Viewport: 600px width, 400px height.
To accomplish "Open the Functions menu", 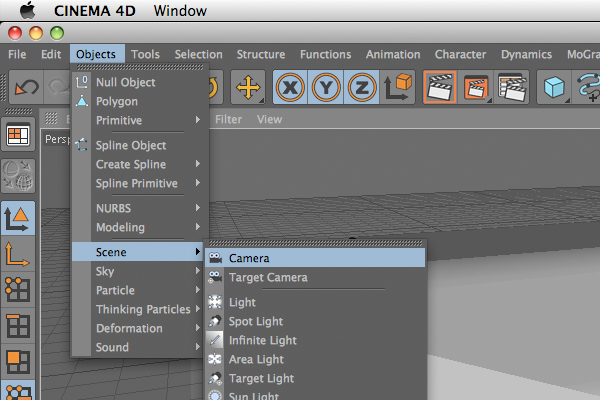I will (x=326, y=54).
